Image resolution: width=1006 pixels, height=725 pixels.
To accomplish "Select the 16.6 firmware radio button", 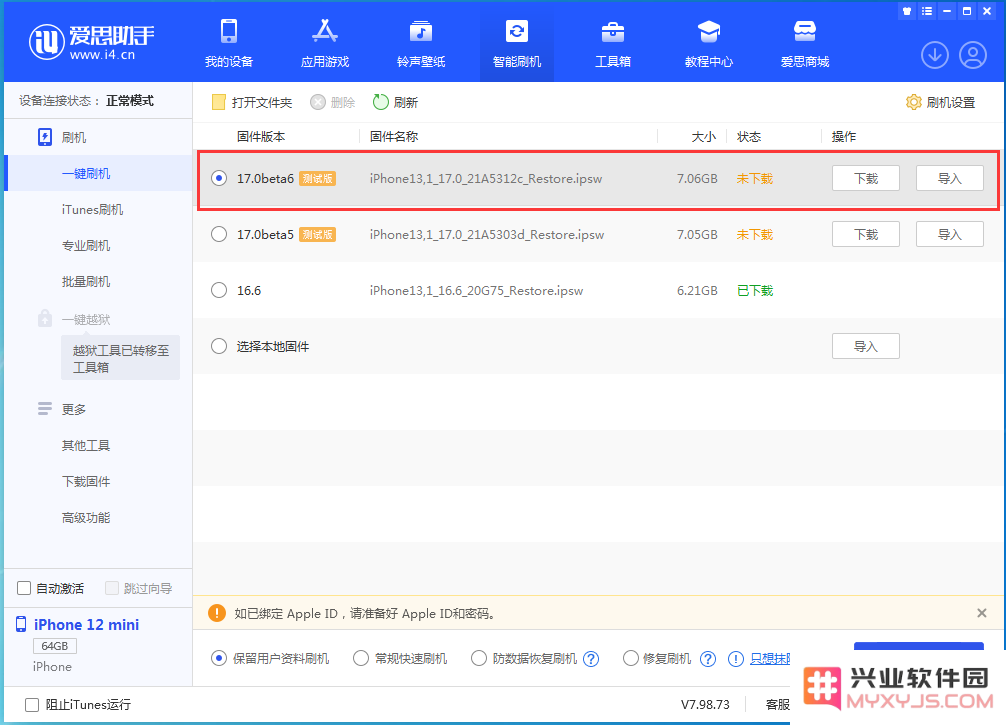I will (x=219, y=290).
